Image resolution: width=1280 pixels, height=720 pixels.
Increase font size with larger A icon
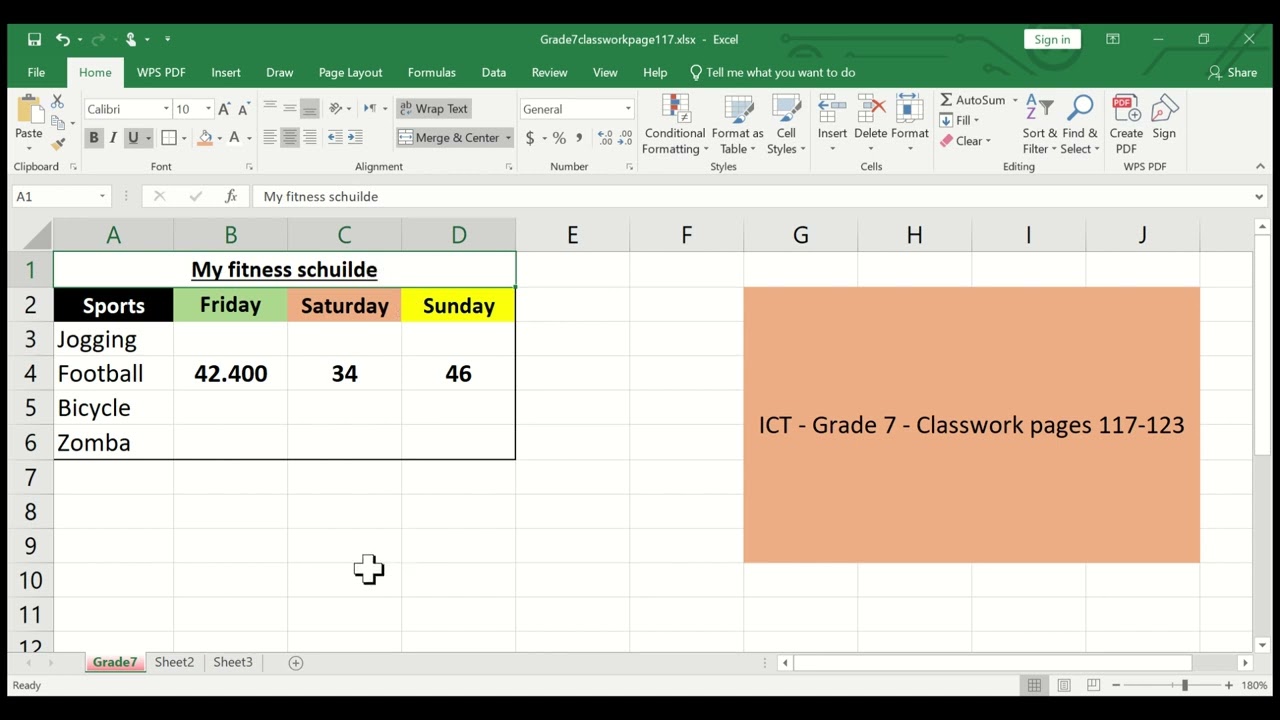coord(224,109)
